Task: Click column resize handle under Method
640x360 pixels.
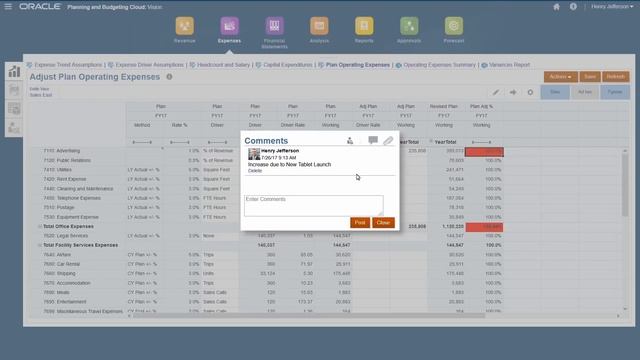Action: click(142, 142)
